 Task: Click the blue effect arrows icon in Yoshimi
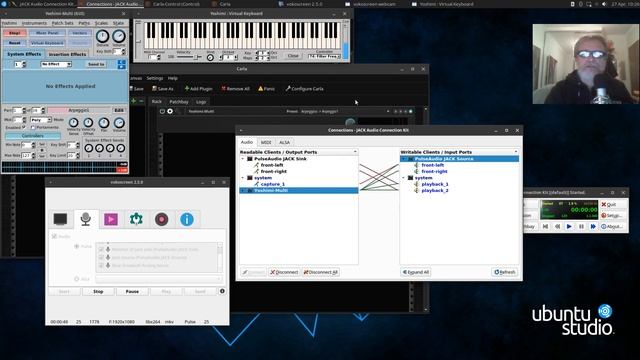121,64
